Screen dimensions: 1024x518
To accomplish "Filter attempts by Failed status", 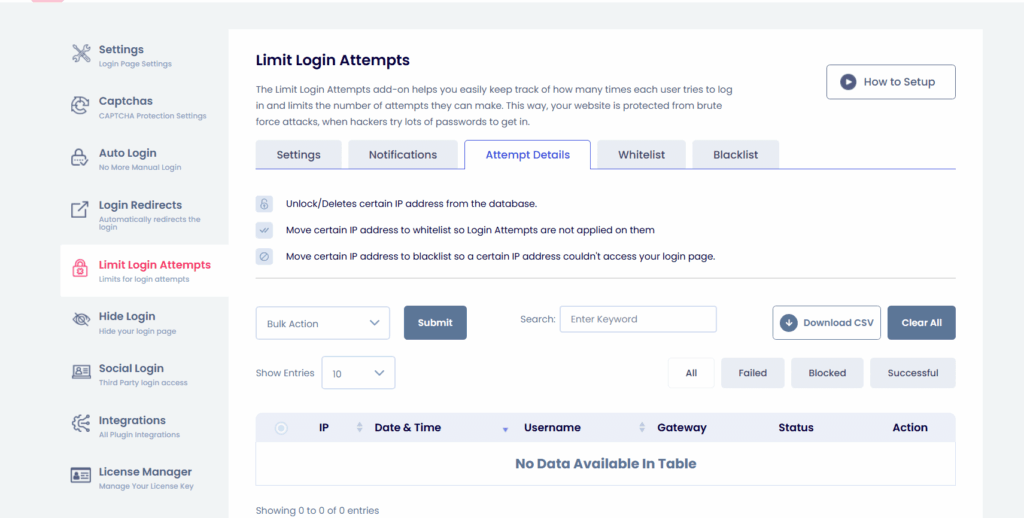I will pos(752,373).
